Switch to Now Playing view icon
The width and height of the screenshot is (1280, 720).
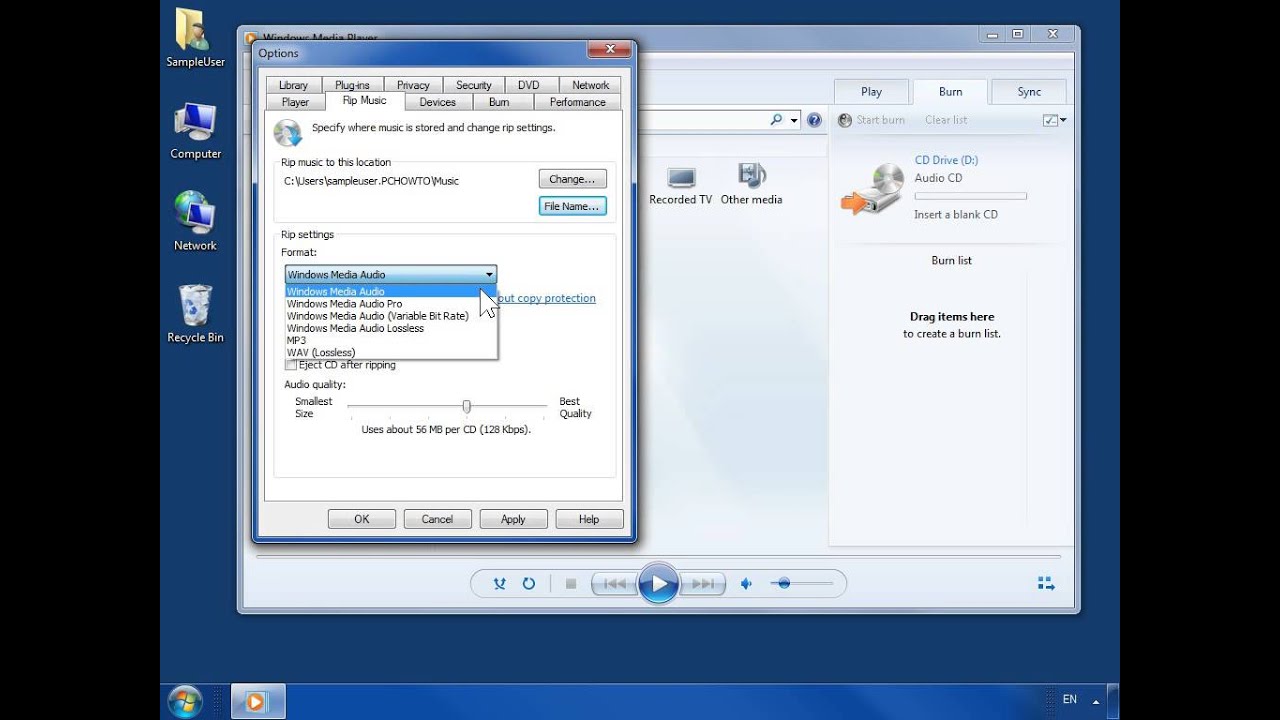[x=1046, y=584]
